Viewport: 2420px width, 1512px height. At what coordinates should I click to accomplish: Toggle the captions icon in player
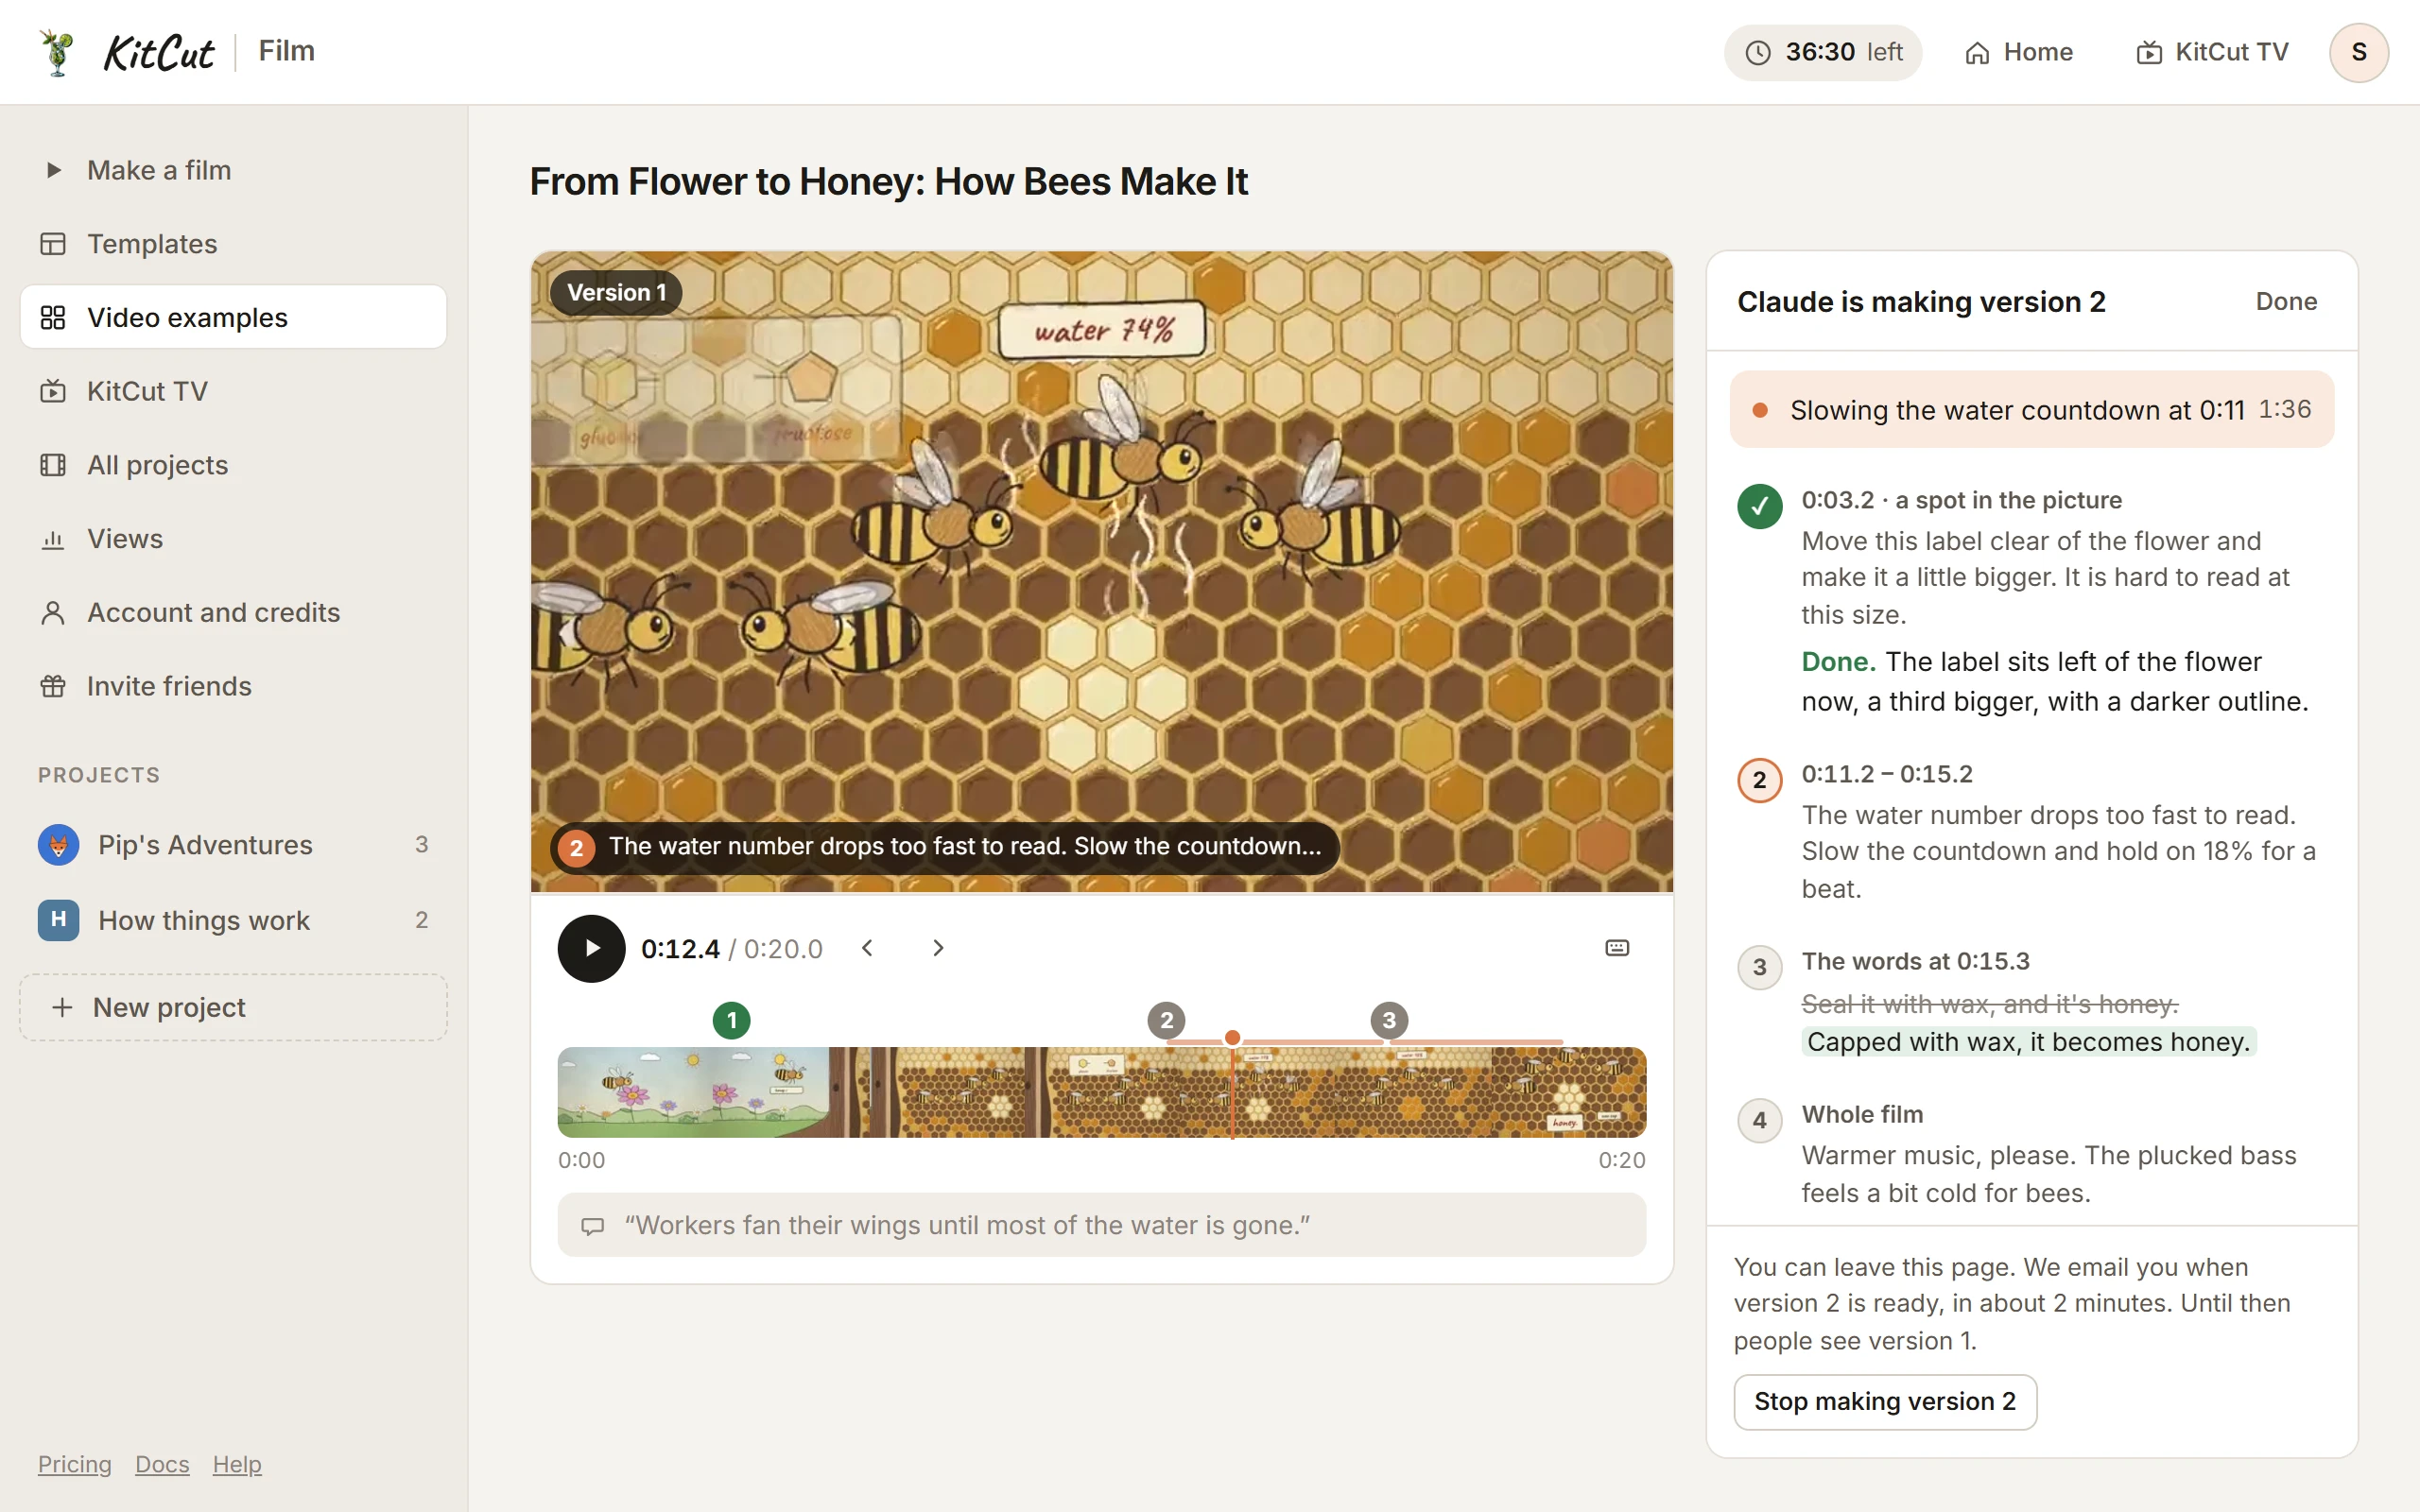pyautogui.click(x=1616, y=948)
